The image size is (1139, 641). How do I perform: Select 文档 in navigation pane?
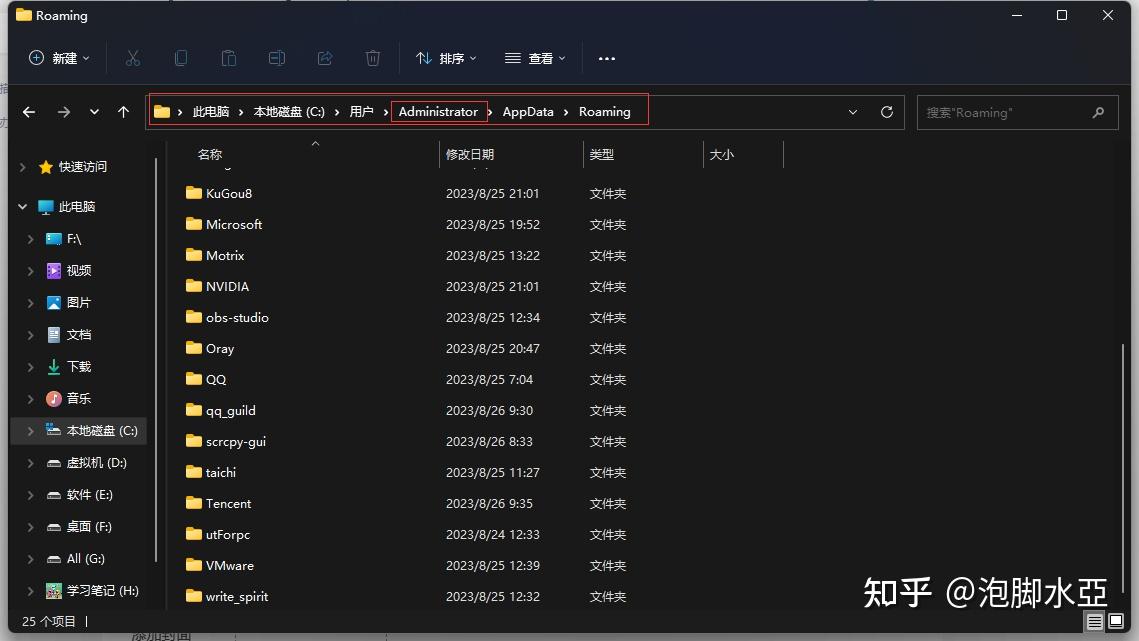[x=78, y=334]
